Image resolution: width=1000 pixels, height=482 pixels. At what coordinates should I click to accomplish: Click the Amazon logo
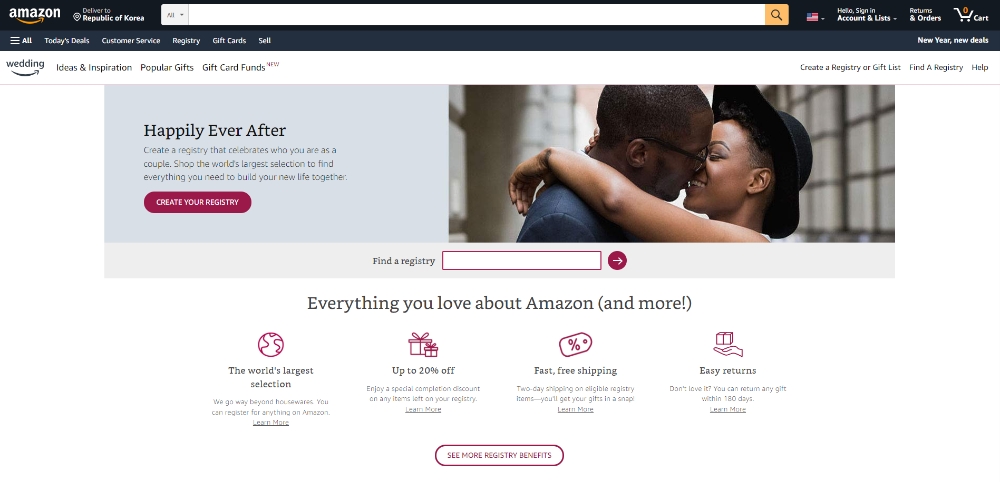click(34, 15)
